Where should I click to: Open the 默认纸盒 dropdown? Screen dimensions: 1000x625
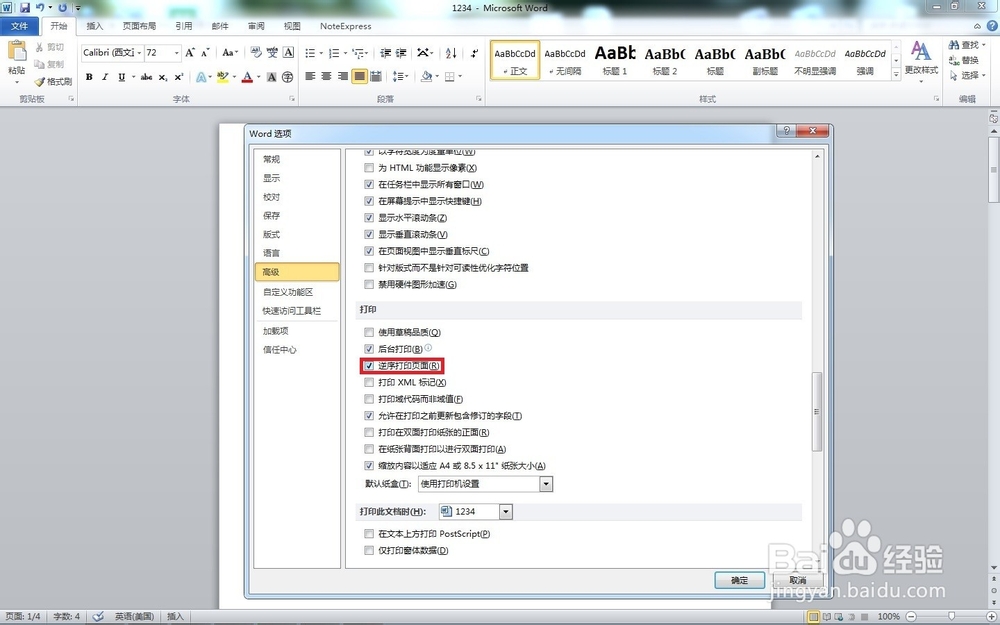click(x=546, y=483)
